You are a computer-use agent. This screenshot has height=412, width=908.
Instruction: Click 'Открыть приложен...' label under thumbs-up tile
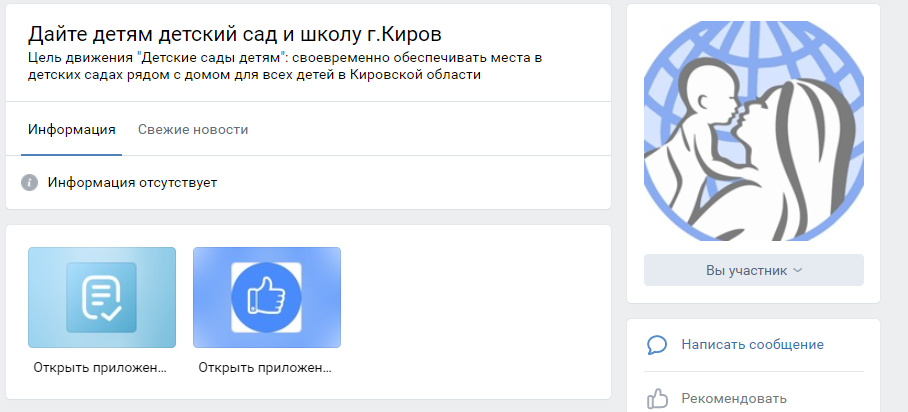[265, 367]
